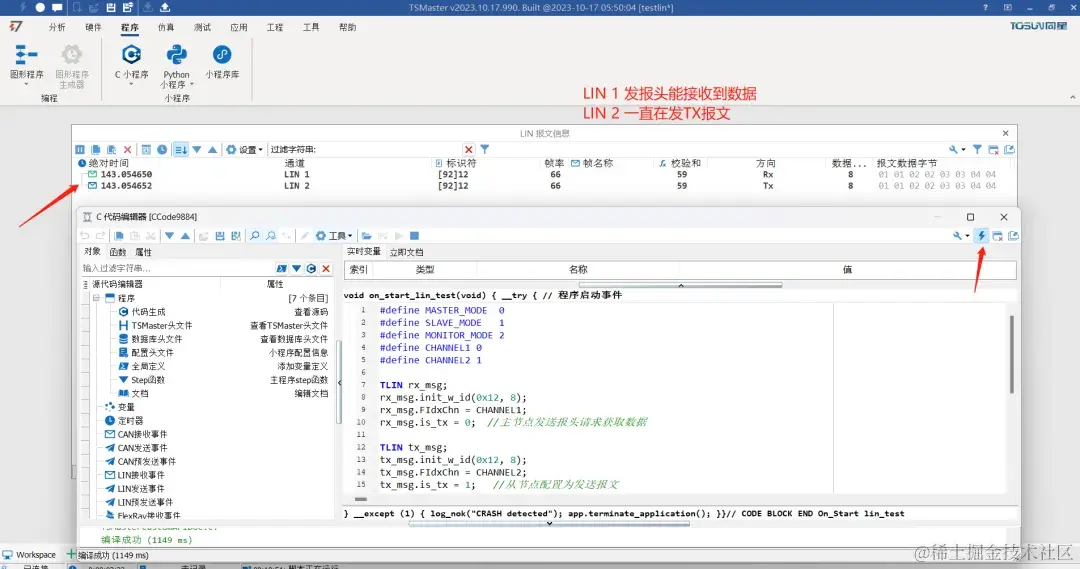Screen dimensions: 1080x569
Task: Select LIN接收事件 in the object tree
Action: tap(141, 475)
